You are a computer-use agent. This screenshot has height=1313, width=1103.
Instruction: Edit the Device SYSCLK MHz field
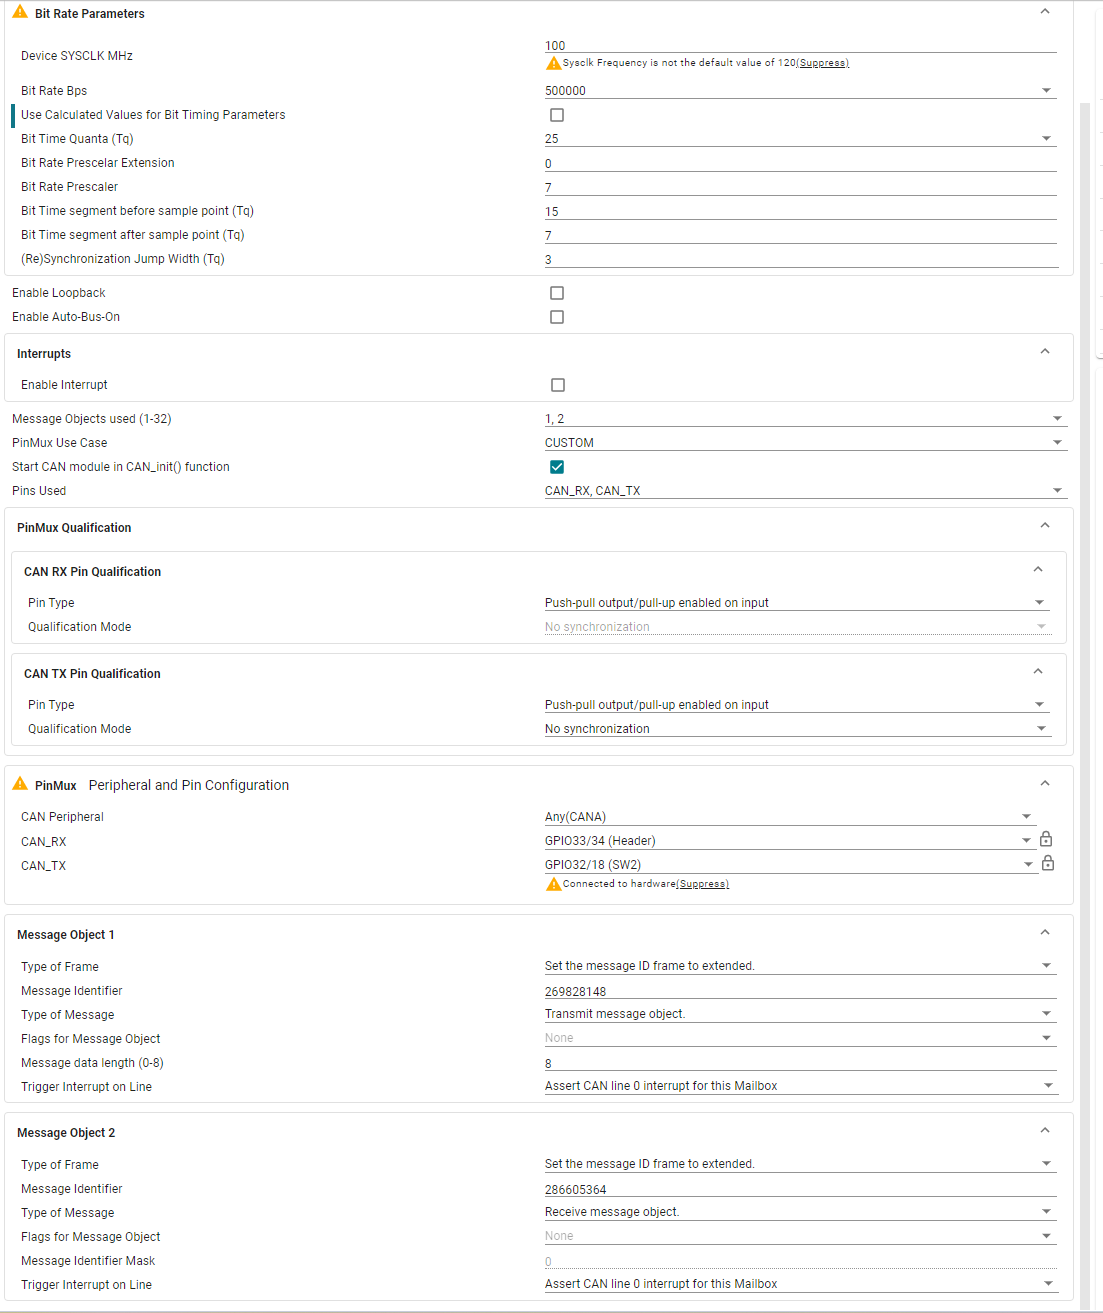(800, 46)
